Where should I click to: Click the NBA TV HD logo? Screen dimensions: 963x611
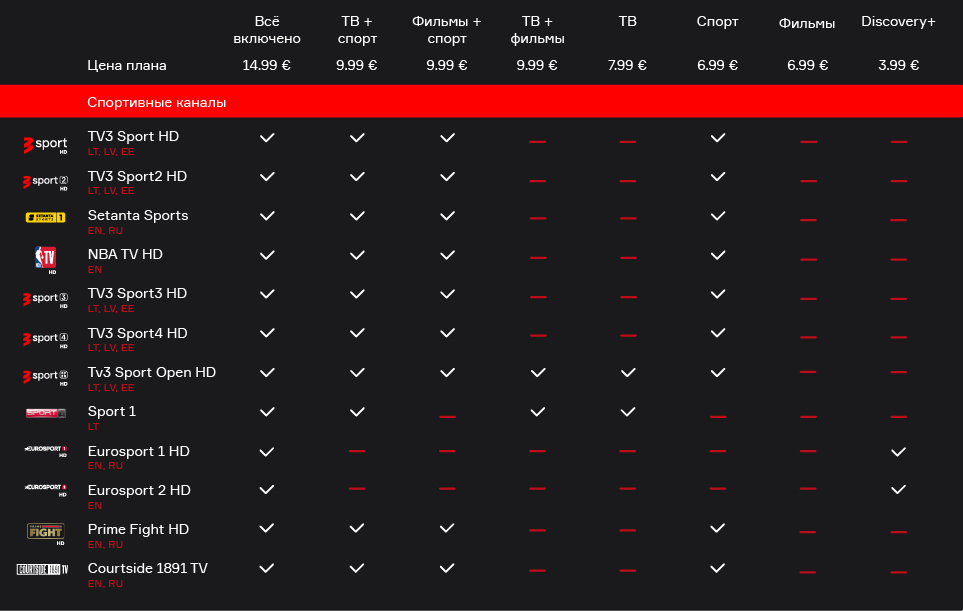(45, 259)
